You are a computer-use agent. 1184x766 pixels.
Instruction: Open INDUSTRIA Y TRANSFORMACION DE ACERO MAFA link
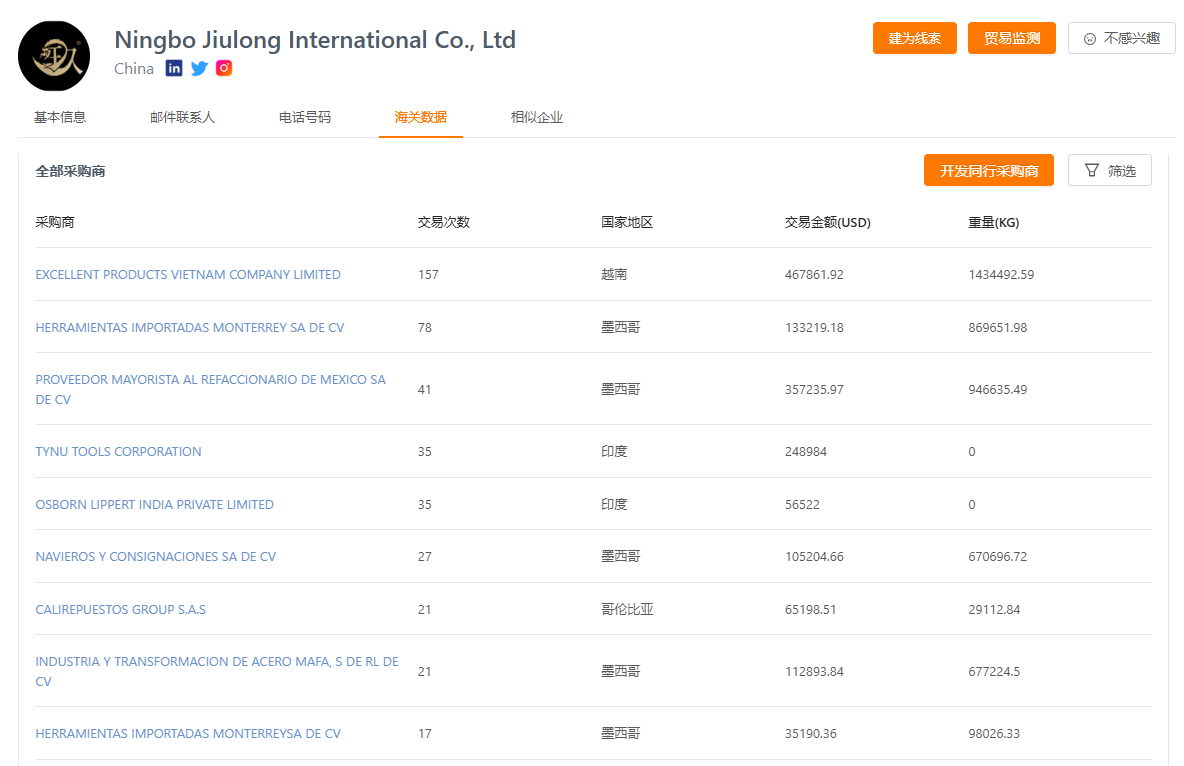tap(217, 671)
